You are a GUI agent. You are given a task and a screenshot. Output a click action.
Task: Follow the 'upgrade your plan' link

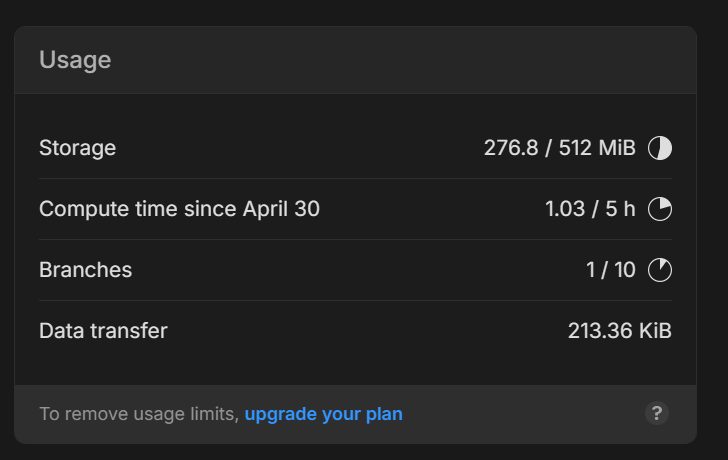click(323, 414)
